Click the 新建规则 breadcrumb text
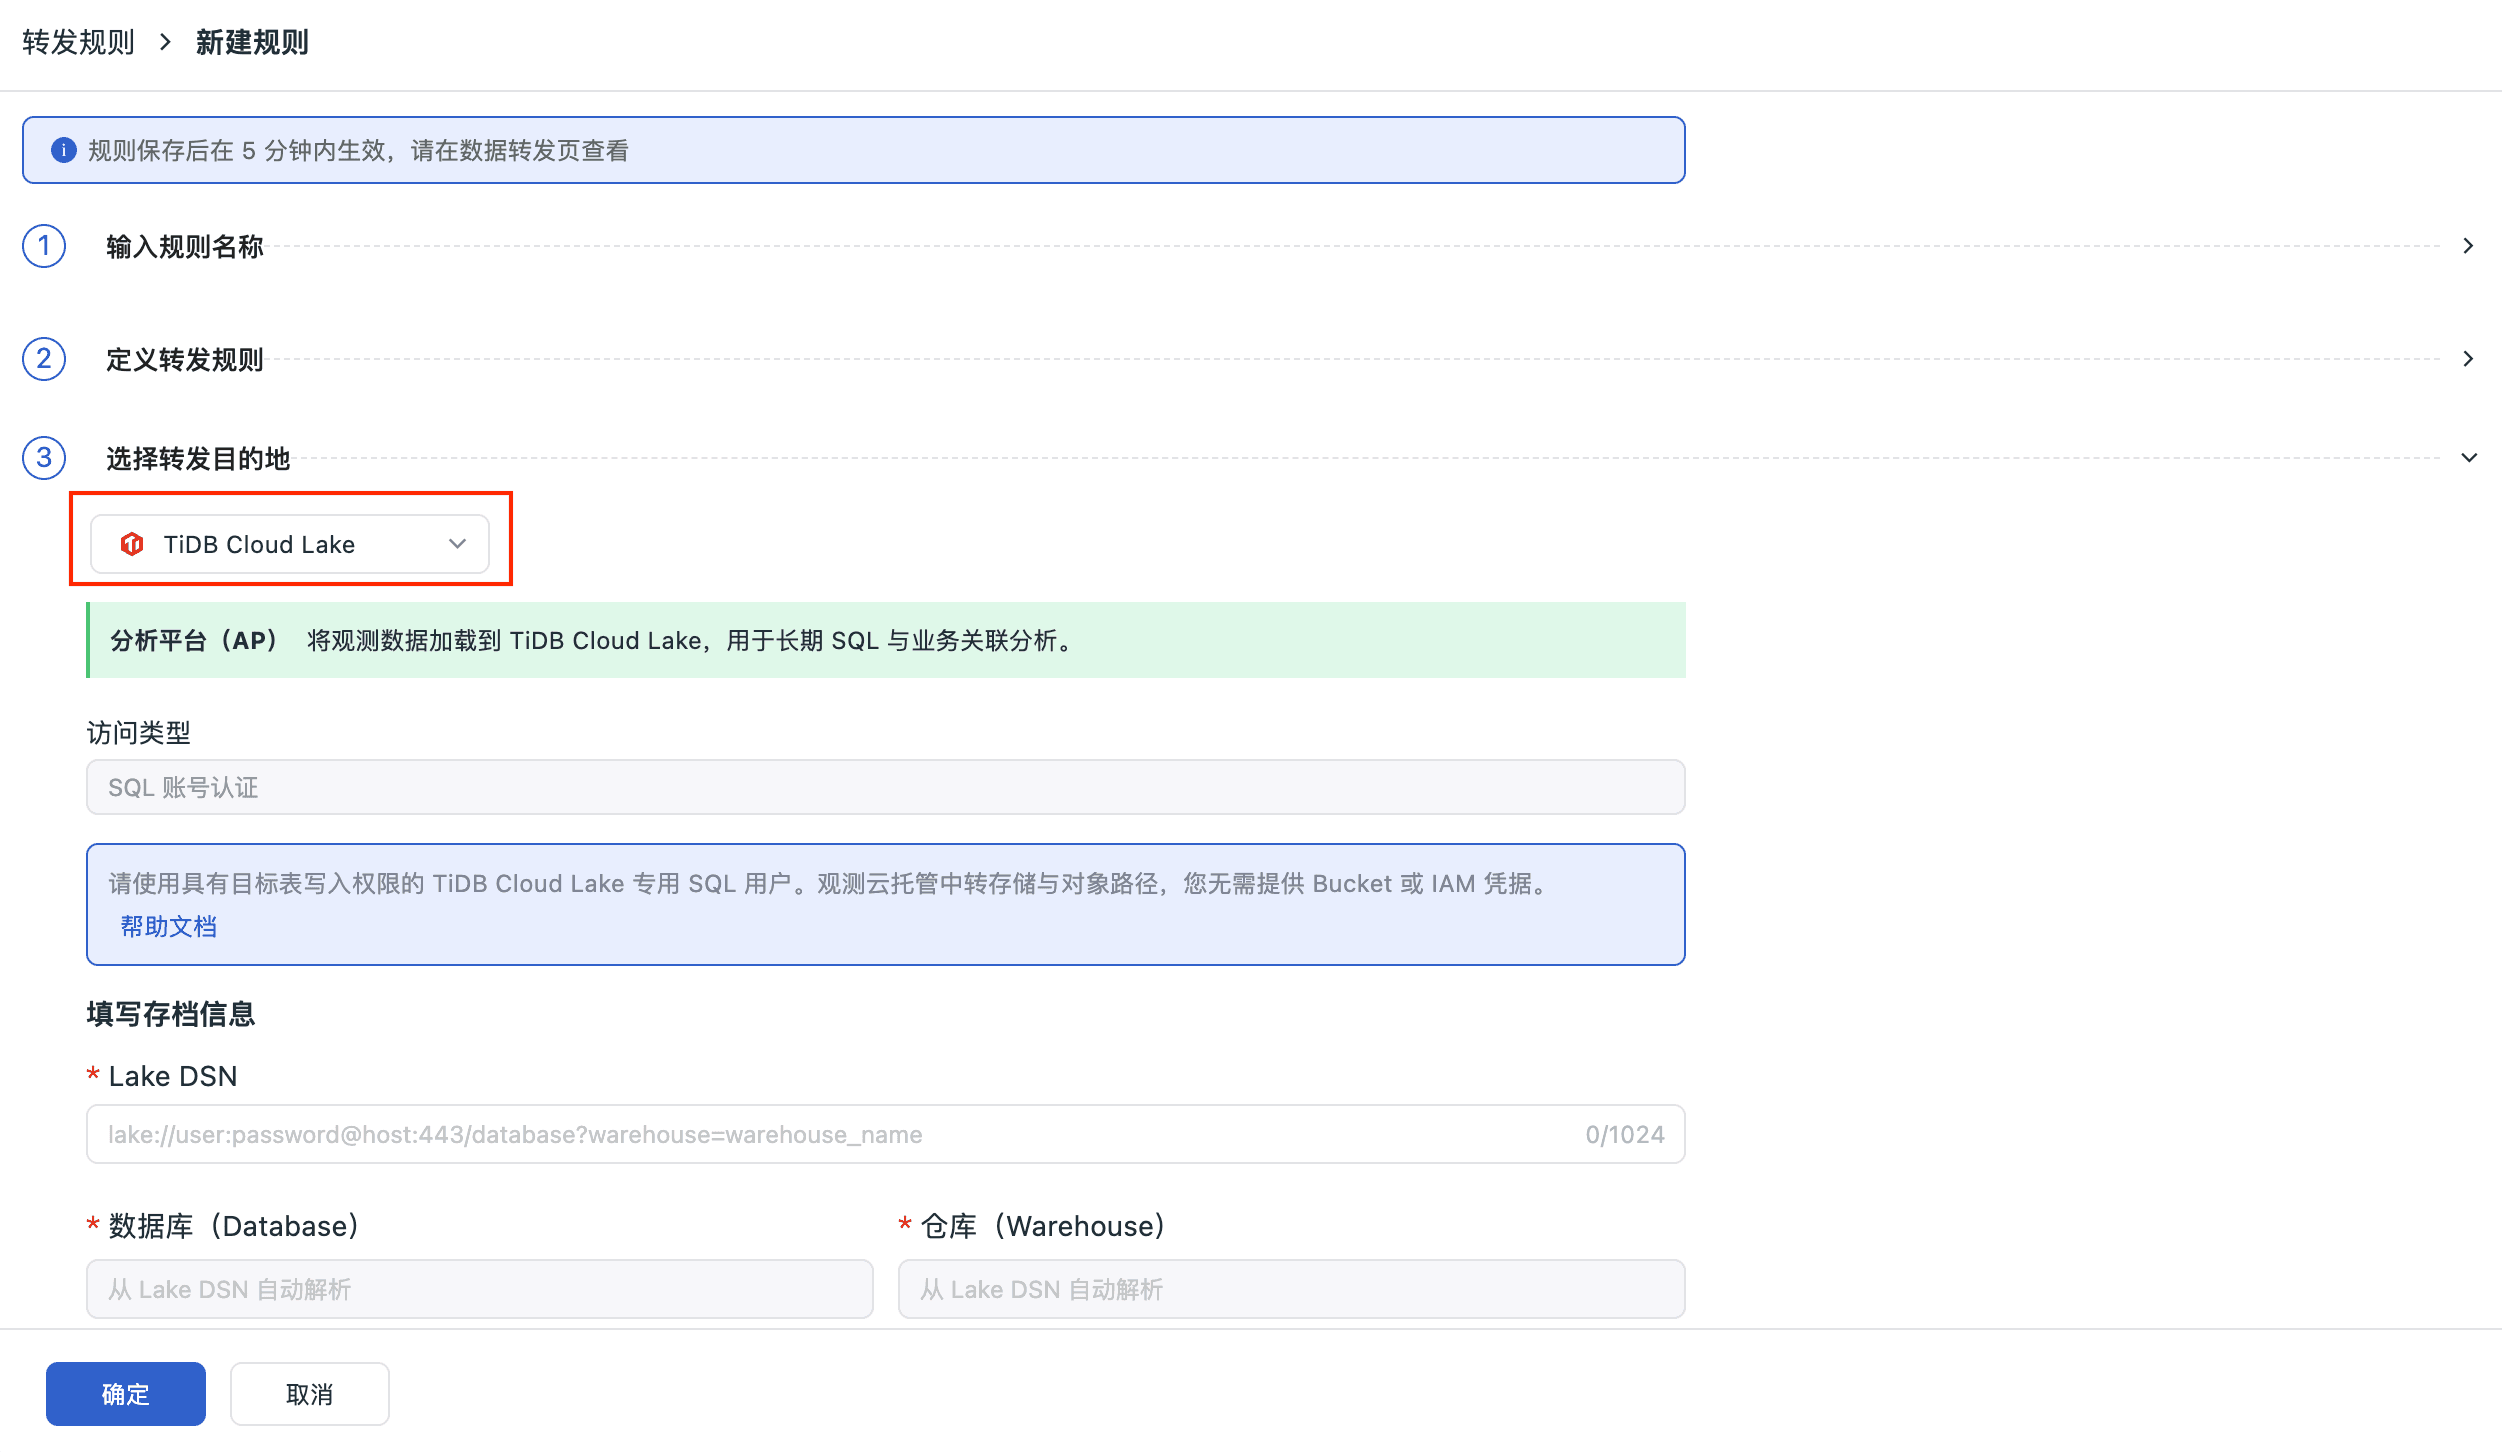This screenshot has width=2502, height=1452. click(252, 42)
